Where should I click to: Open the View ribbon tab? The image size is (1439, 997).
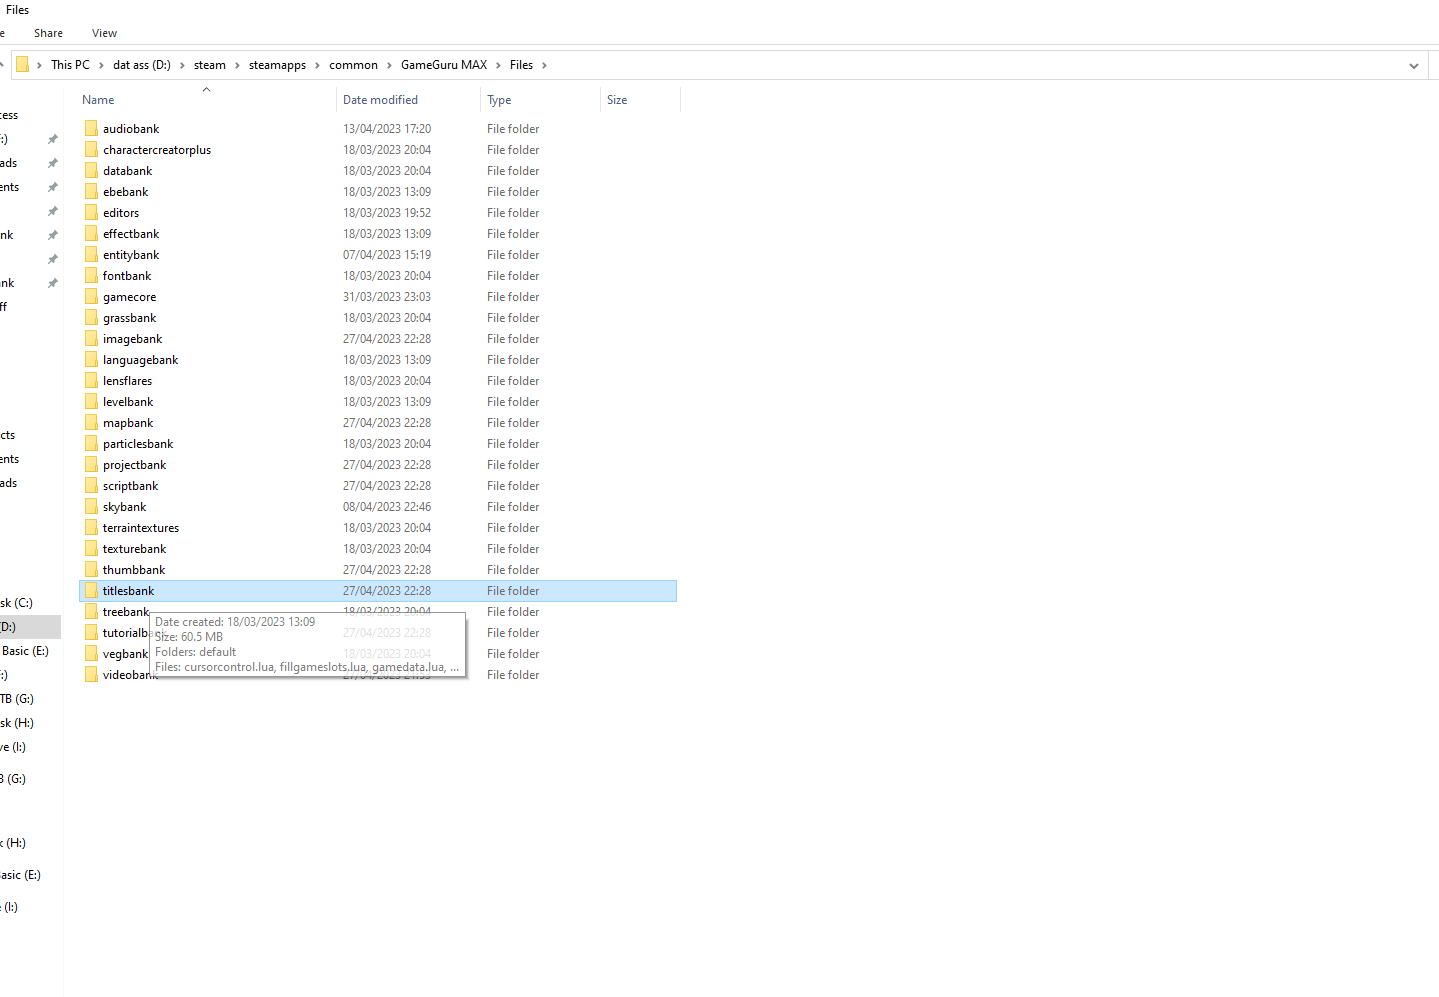(104, 32)
